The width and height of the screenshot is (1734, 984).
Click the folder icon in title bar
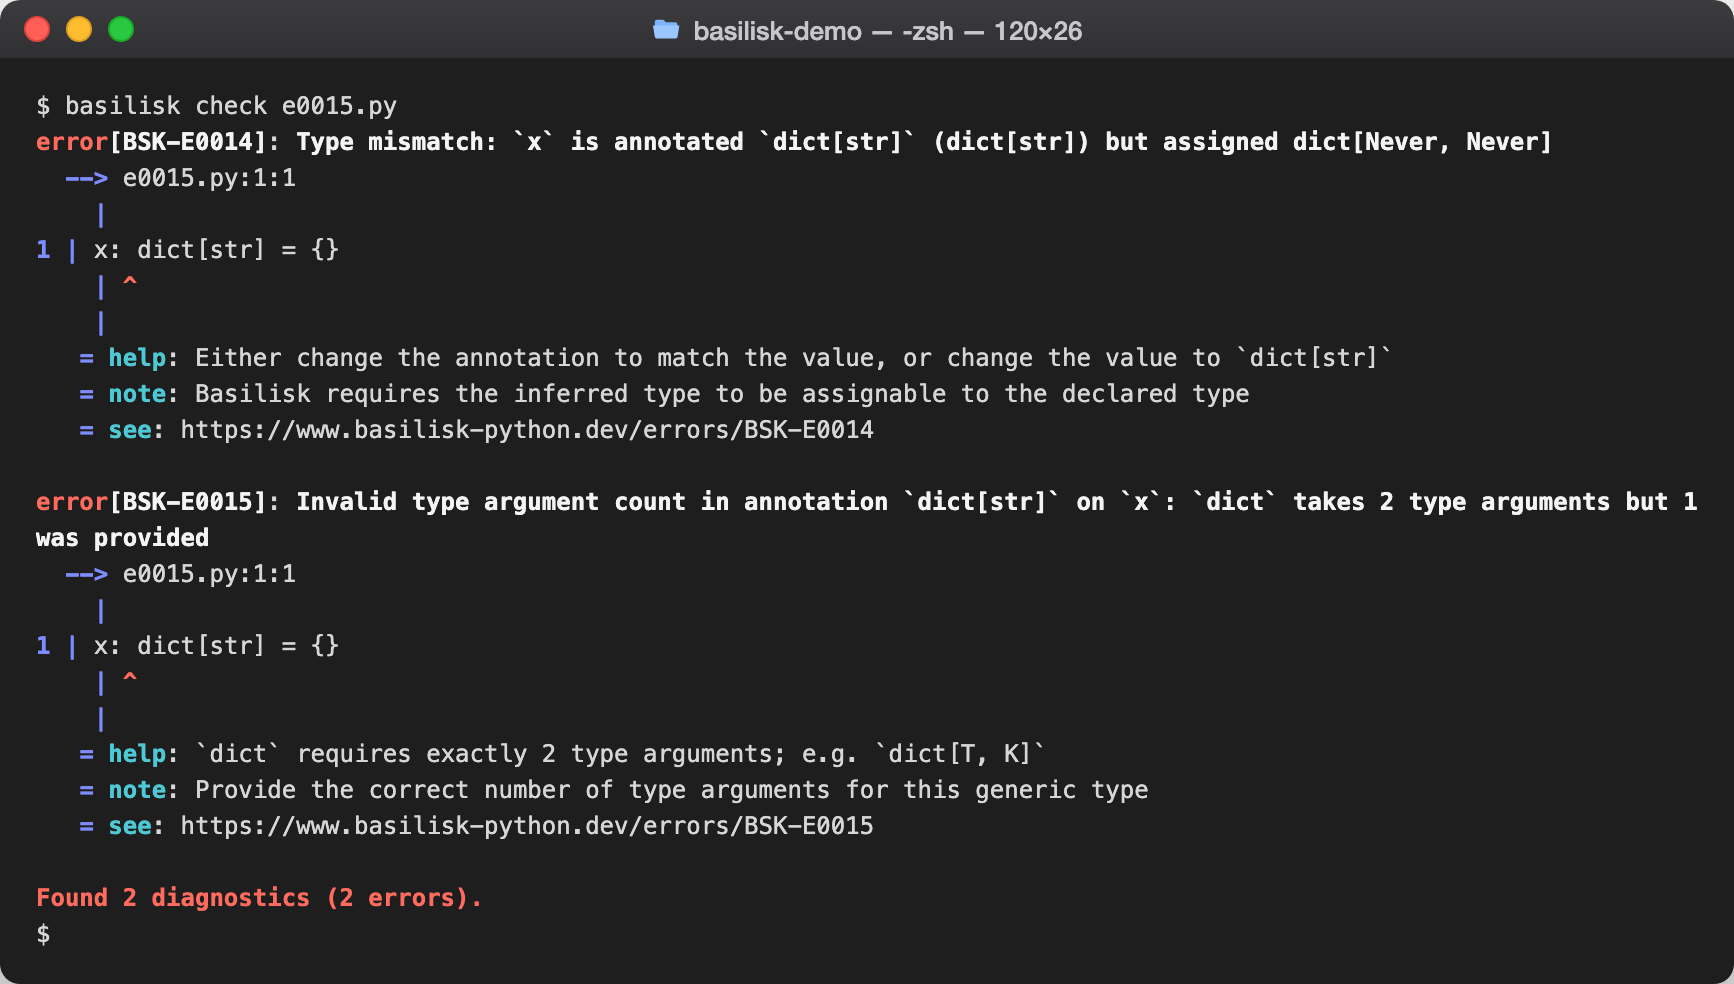click(666, 30)
